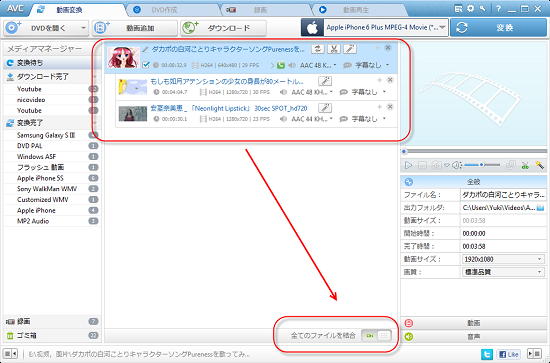Edit the ファイル名 input field
Image resolution: width=550 pixels, height=363 pixels.
coord(503,195)
